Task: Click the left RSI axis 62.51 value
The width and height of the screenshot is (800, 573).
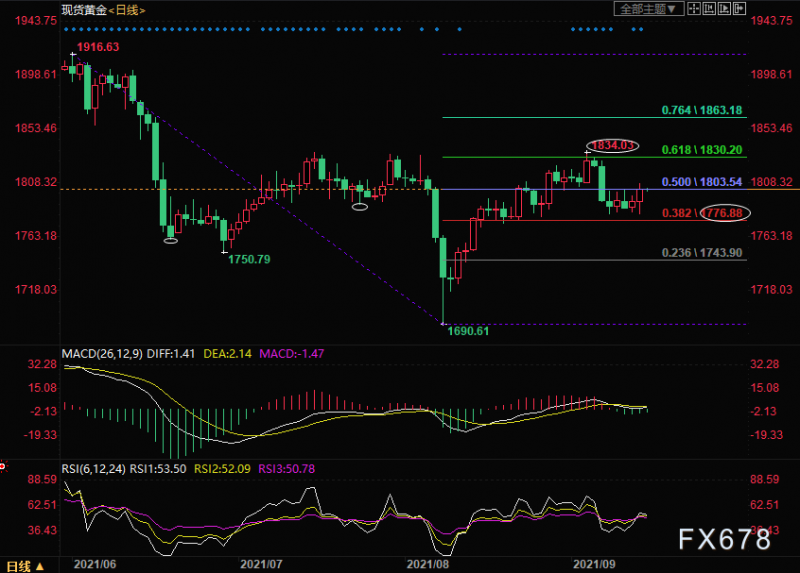Action: coord(42,505)
